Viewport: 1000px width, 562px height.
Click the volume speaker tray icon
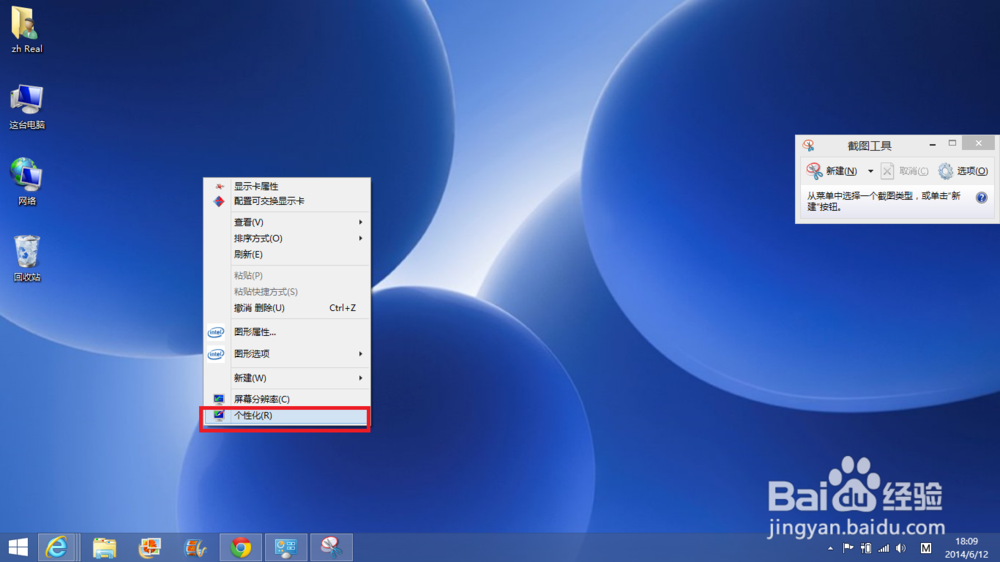(901, 548)
